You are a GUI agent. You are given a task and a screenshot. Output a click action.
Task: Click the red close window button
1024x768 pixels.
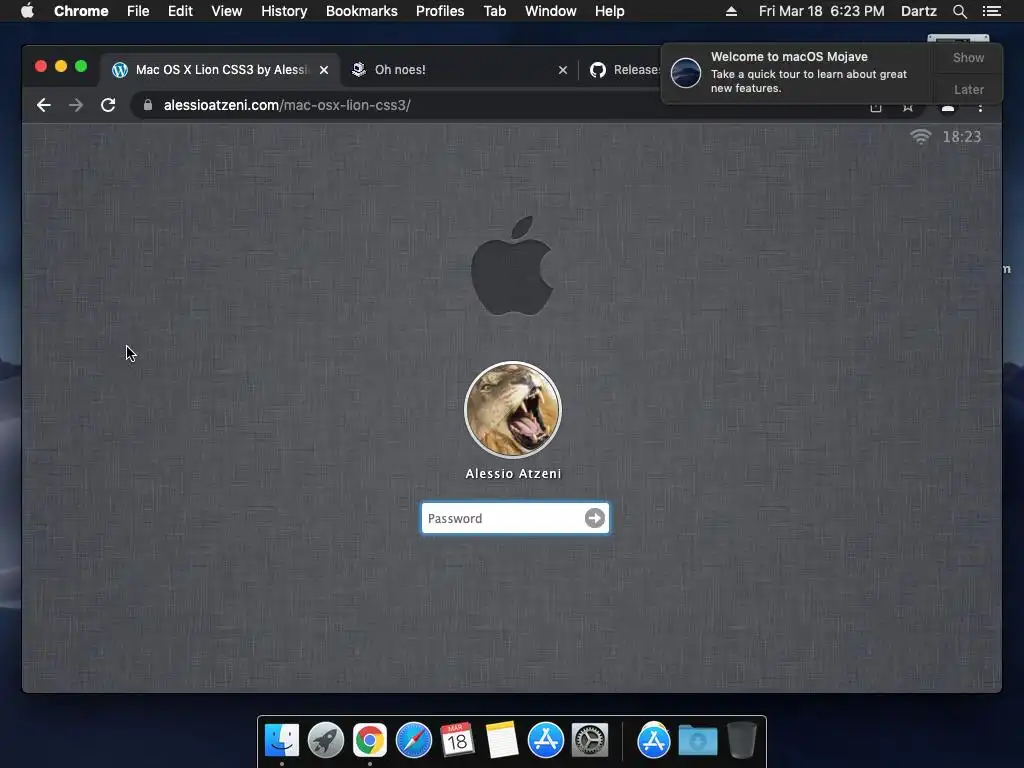pos(40,66)
